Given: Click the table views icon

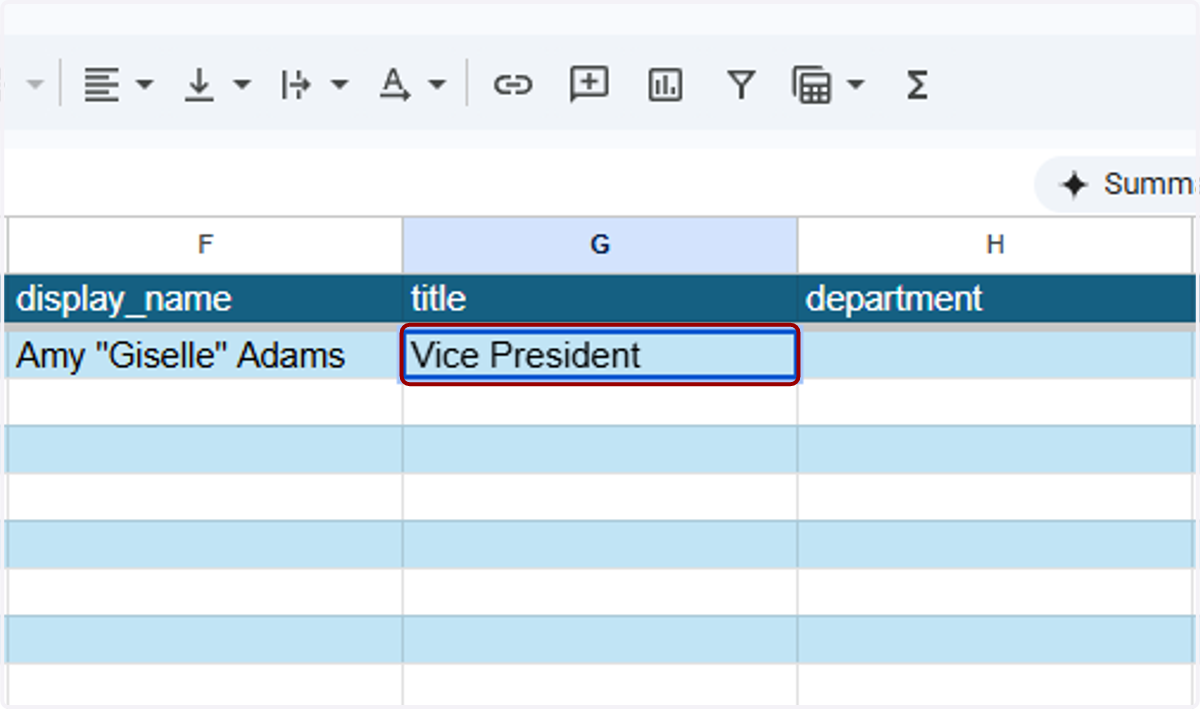Looking at the screenshot, I should pos(812,86).
